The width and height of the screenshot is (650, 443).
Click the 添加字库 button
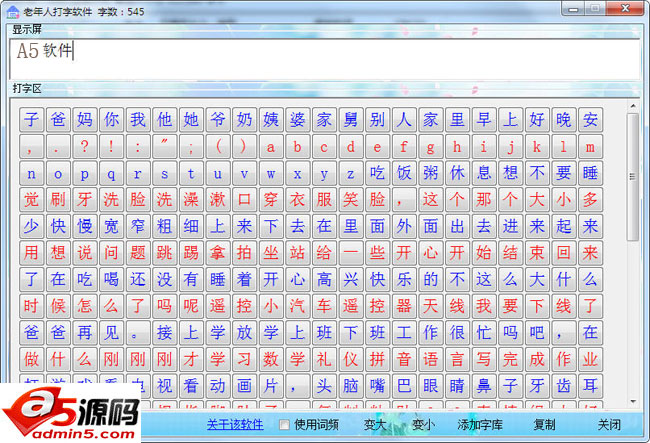[x=479, y=425]
